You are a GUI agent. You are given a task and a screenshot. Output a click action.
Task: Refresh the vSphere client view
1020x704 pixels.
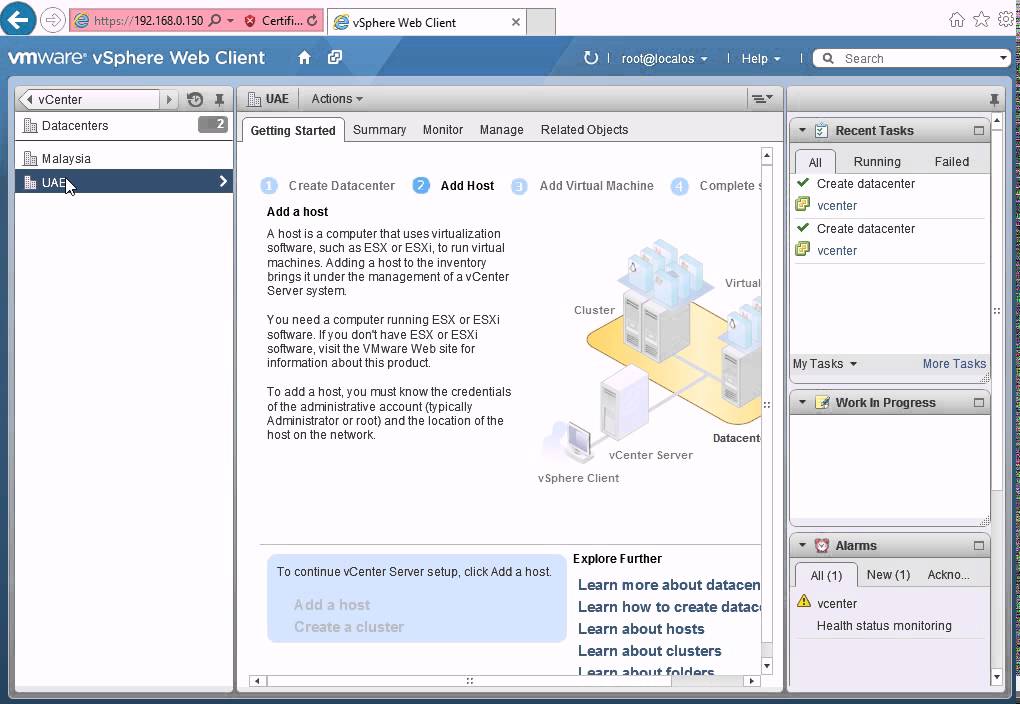[x=590, y=58]
